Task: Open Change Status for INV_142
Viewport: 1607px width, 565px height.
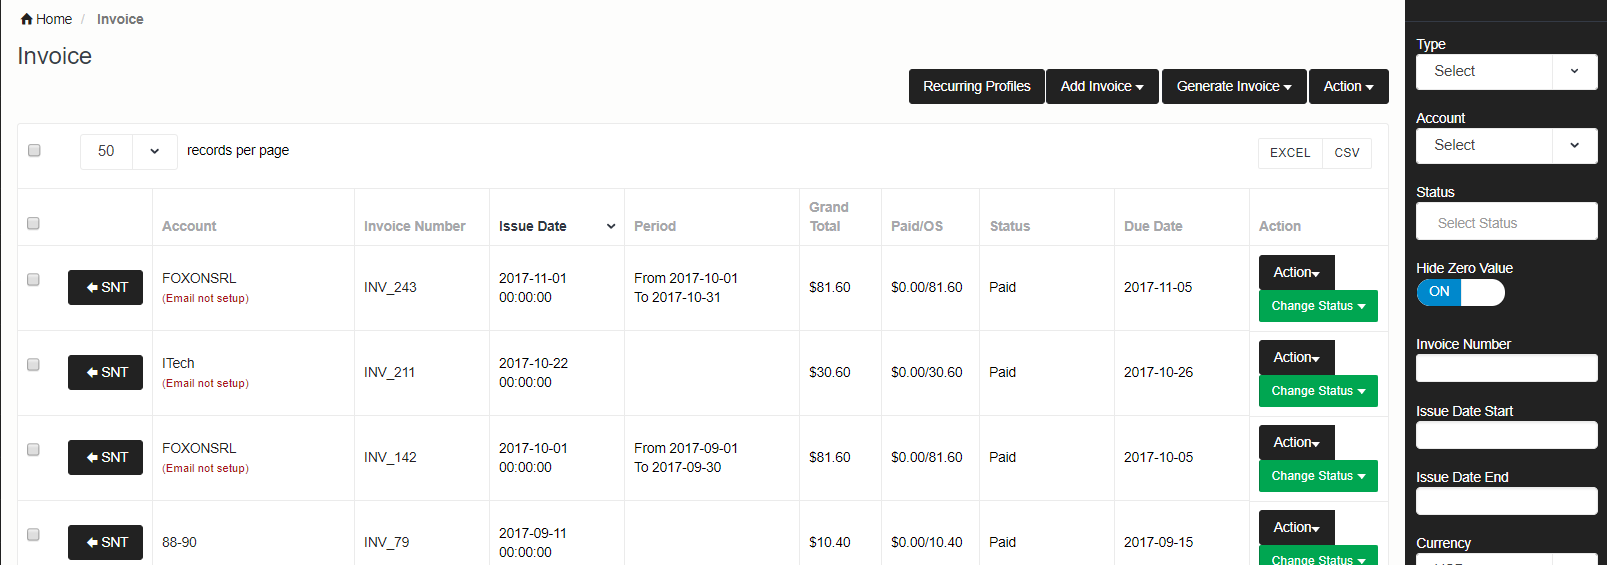Action: point(1318,476)
